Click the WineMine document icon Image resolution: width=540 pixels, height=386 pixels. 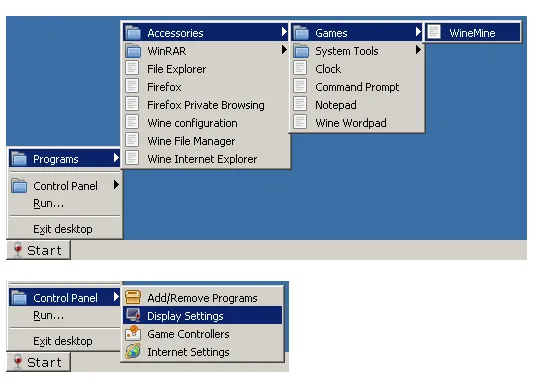click(434, 32)
